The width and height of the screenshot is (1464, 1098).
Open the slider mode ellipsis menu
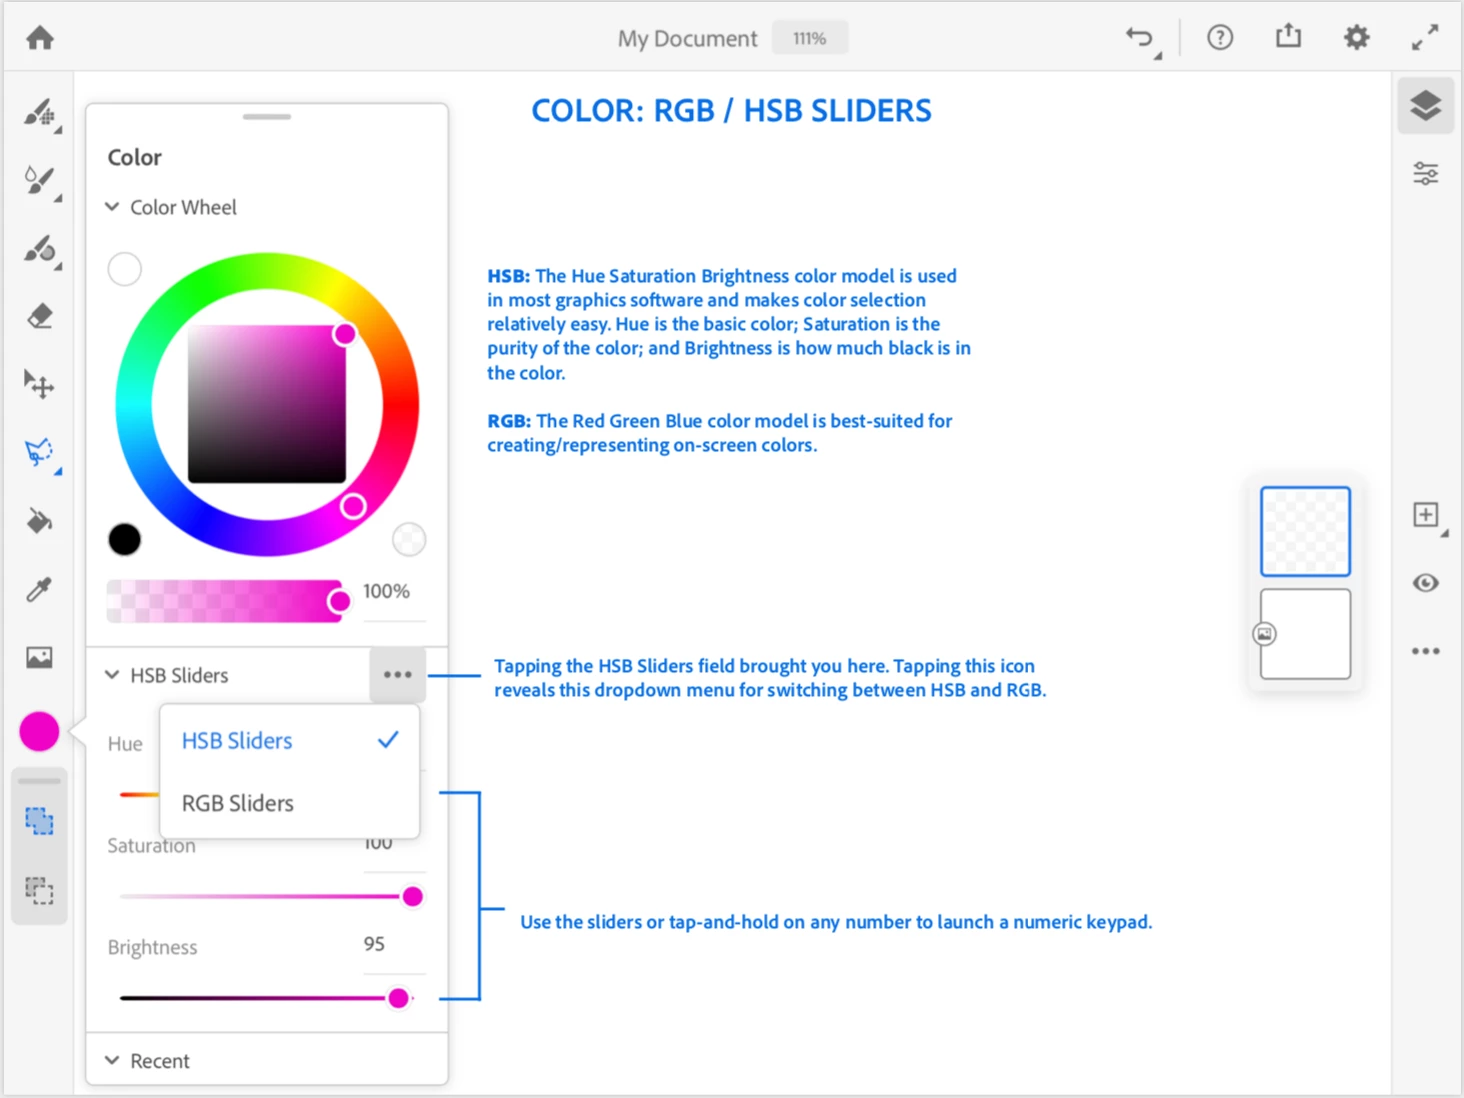(x=398, y=675)
